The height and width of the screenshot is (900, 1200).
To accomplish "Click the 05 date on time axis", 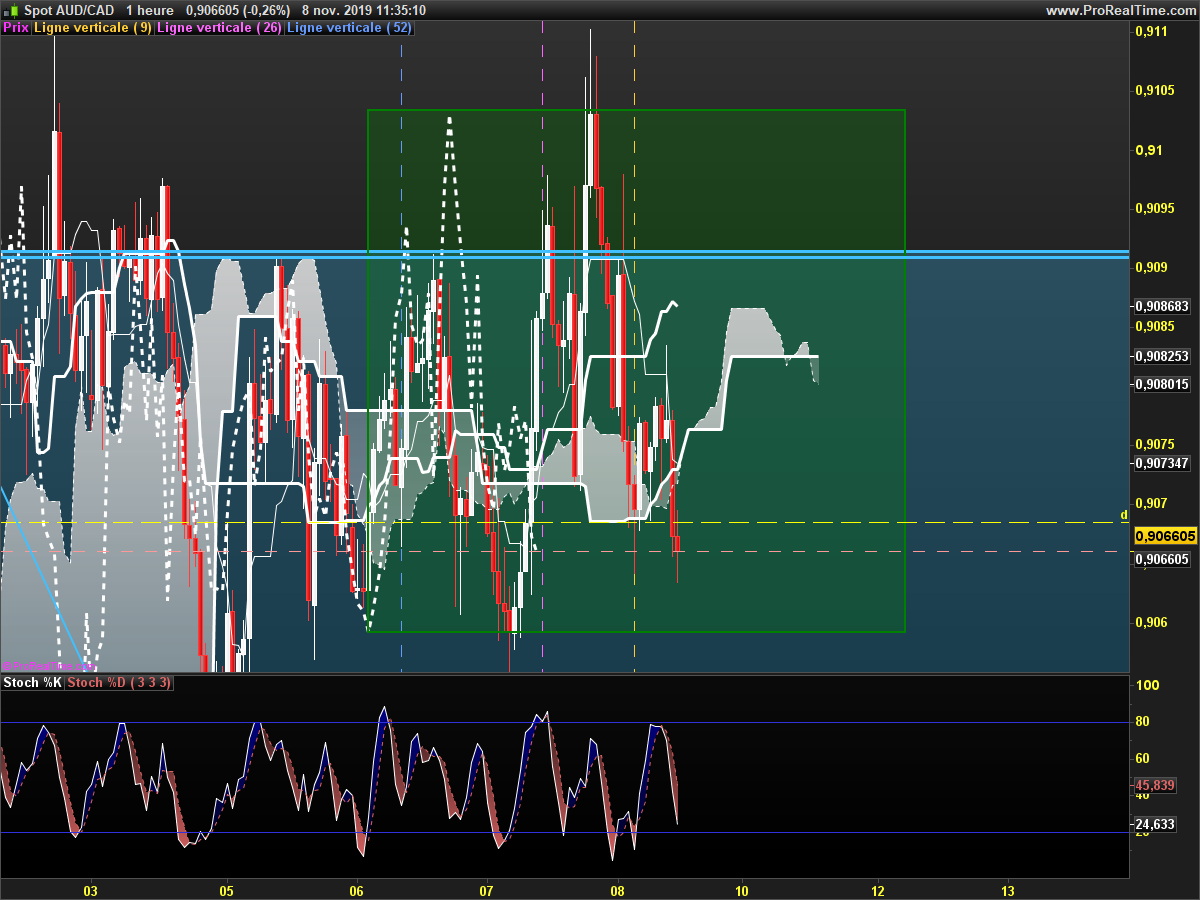I will coord(226,890).
